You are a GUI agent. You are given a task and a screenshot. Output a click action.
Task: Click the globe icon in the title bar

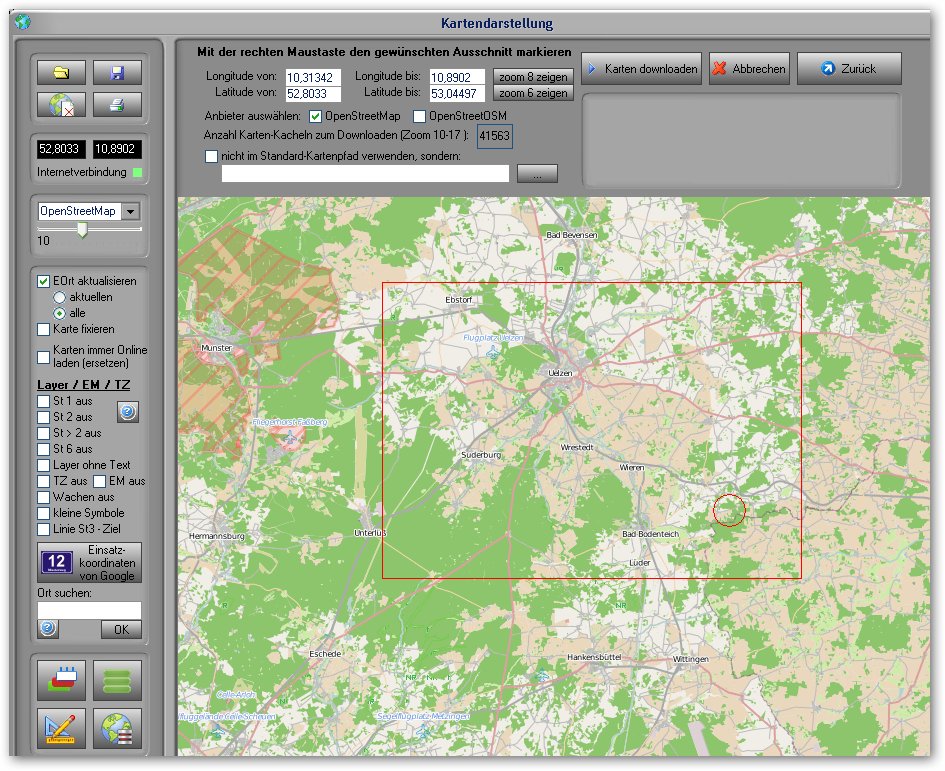23,22
